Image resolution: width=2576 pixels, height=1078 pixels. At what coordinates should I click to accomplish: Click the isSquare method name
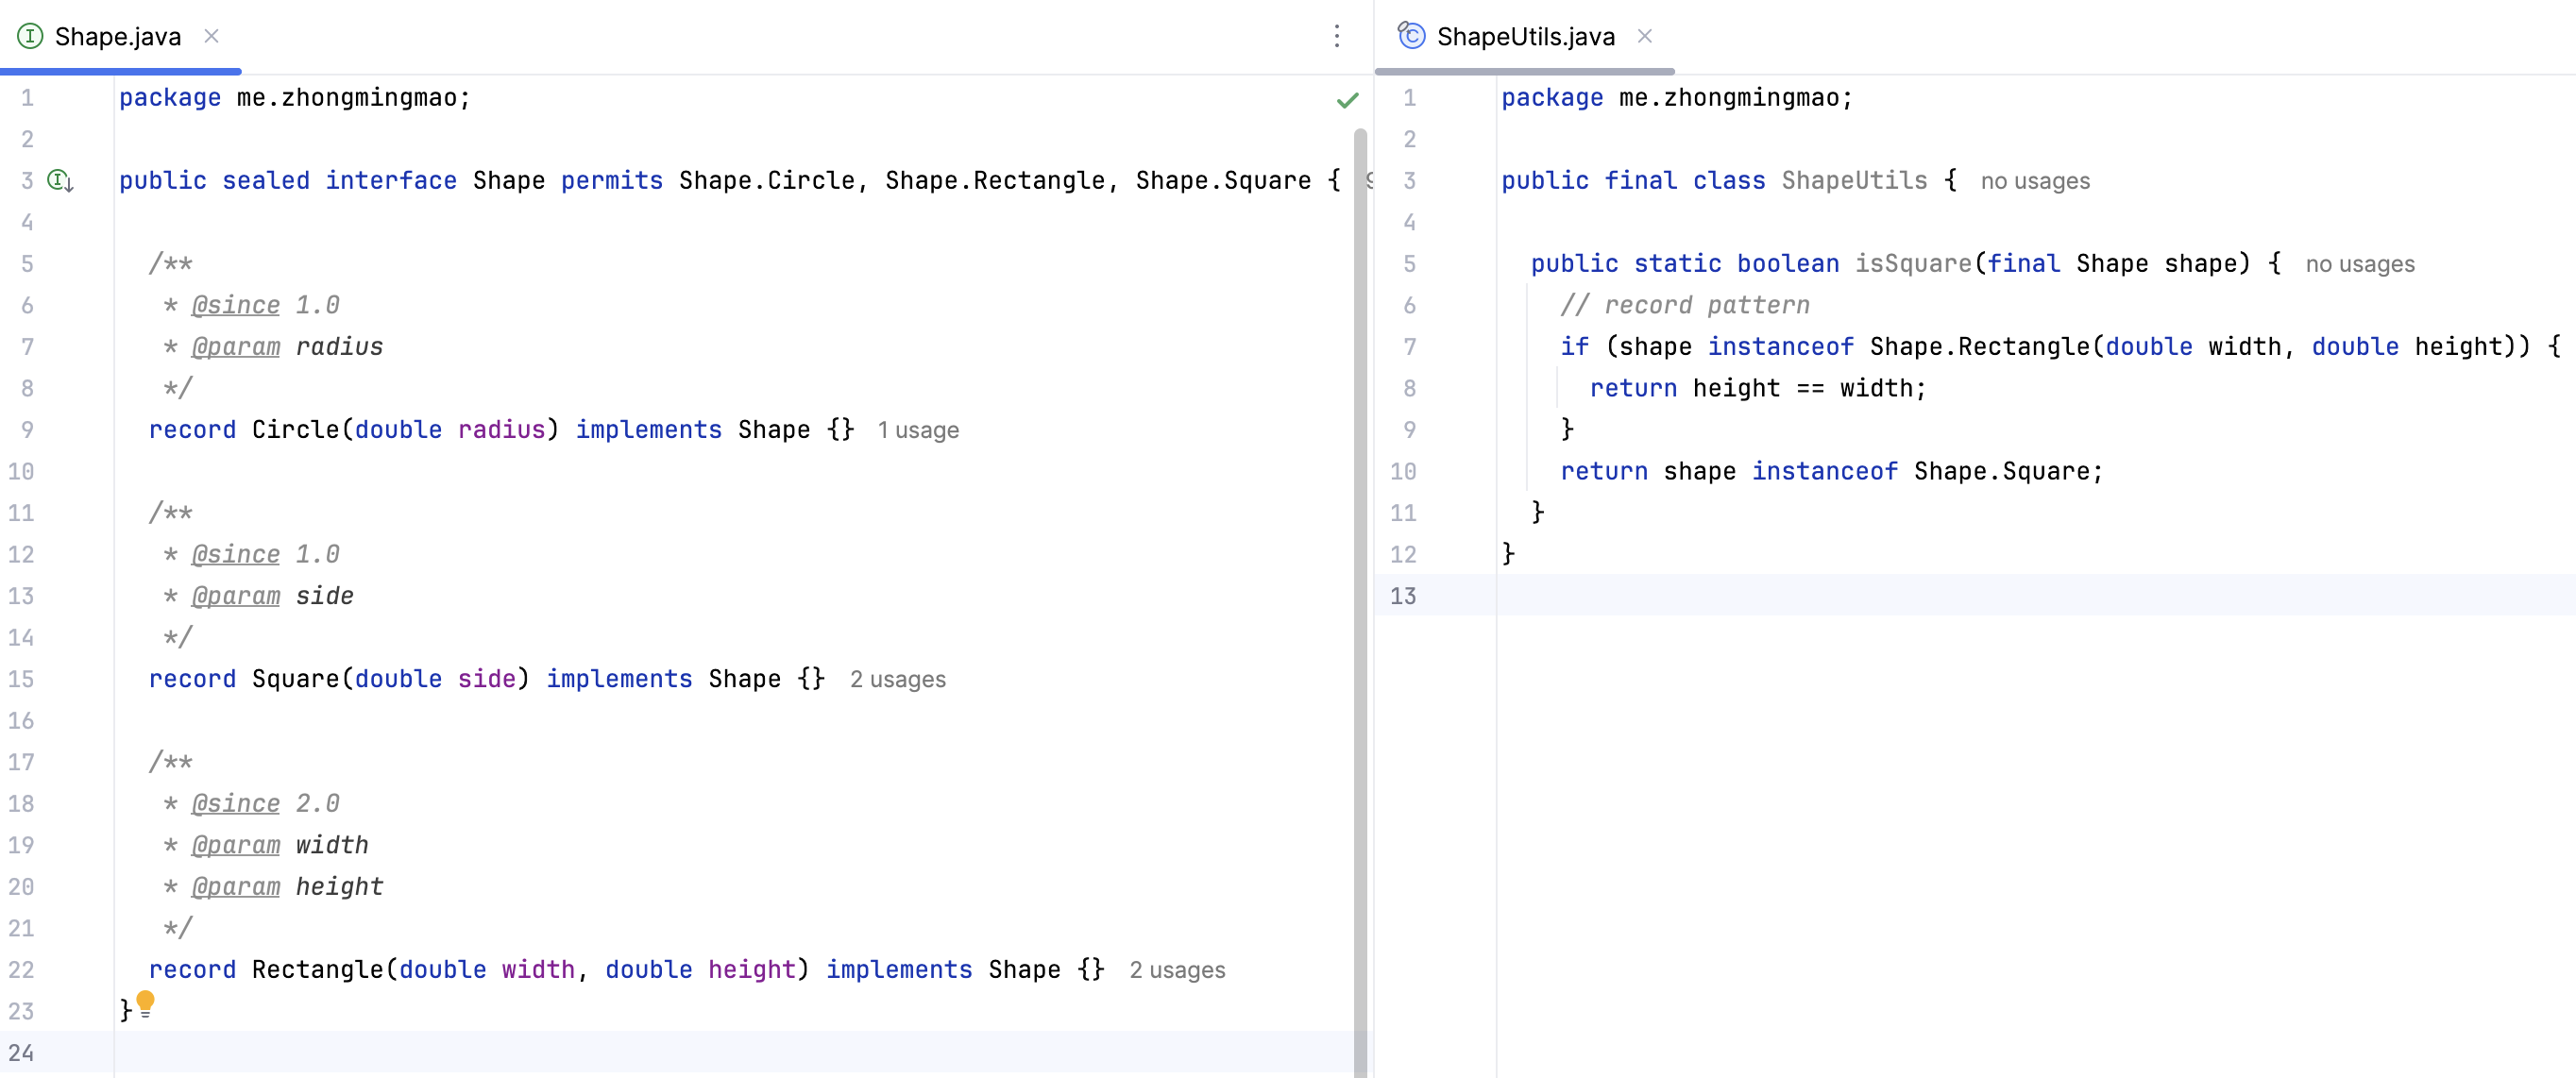click(1912, 264)
